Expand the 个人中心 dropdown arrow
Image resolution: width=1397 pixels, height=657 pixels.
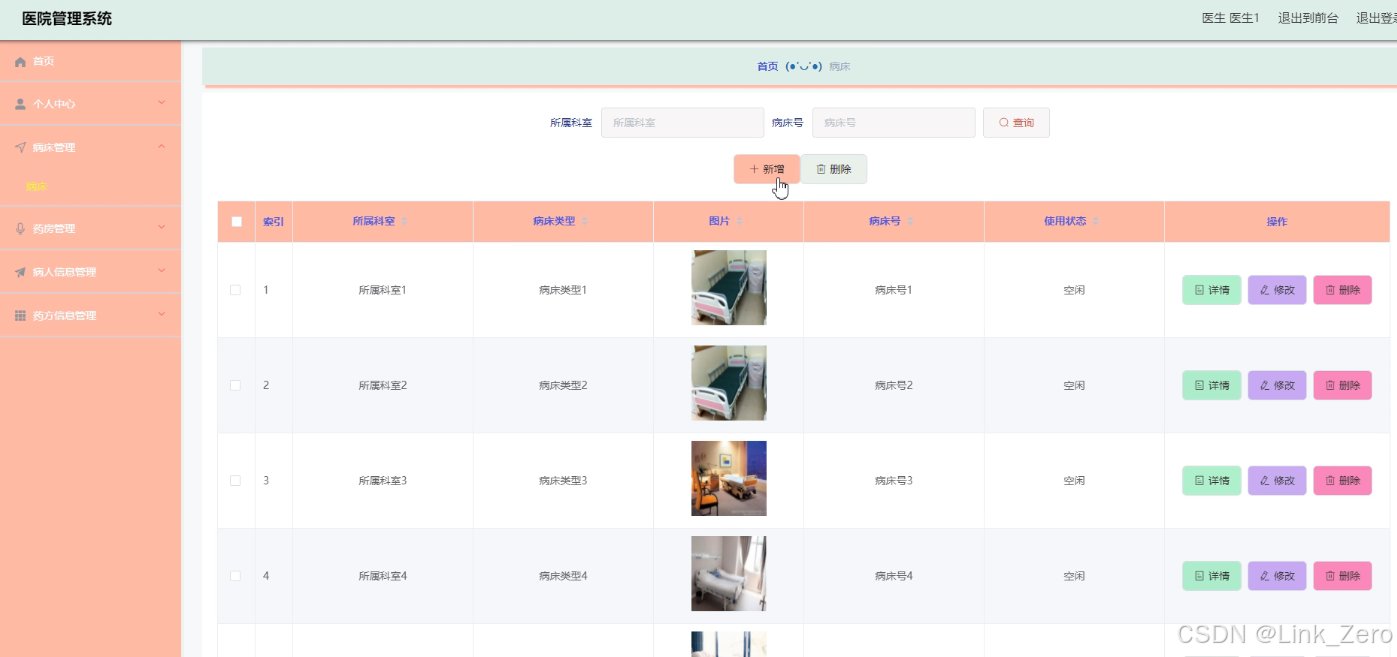161,103
